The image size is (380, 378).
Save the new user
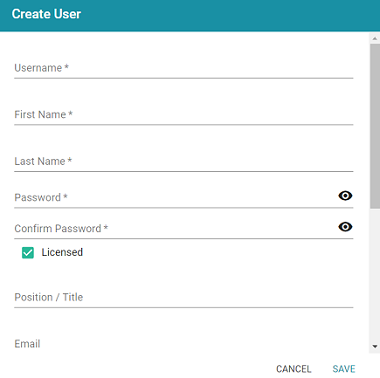click(344, 369)
